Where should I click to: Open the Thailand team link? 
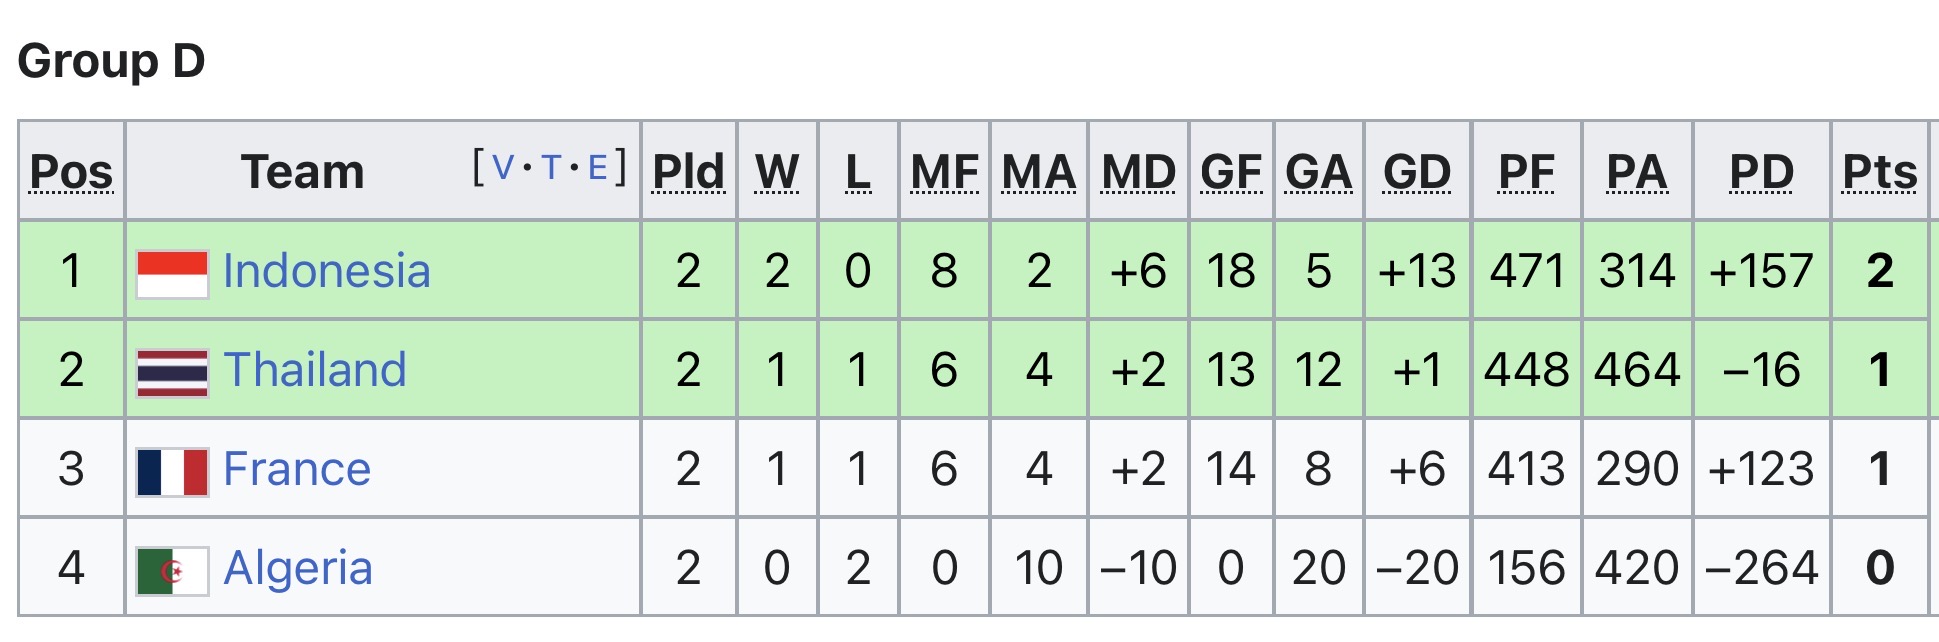pos(314,370)
